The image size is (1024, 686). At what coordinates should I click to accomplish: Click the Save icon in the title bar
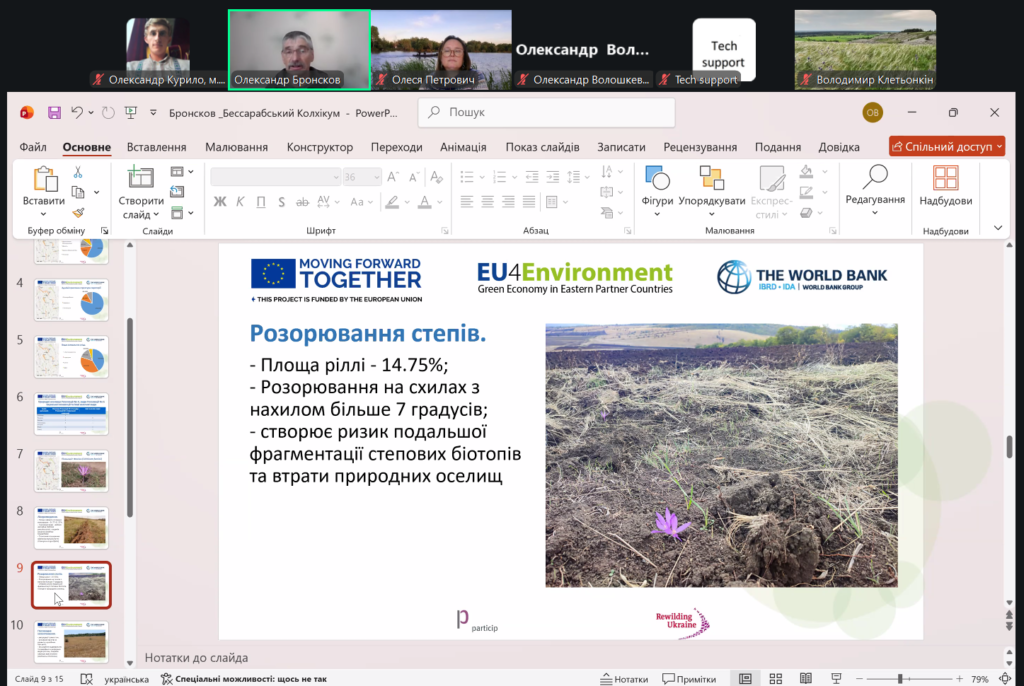pos(54,113)
